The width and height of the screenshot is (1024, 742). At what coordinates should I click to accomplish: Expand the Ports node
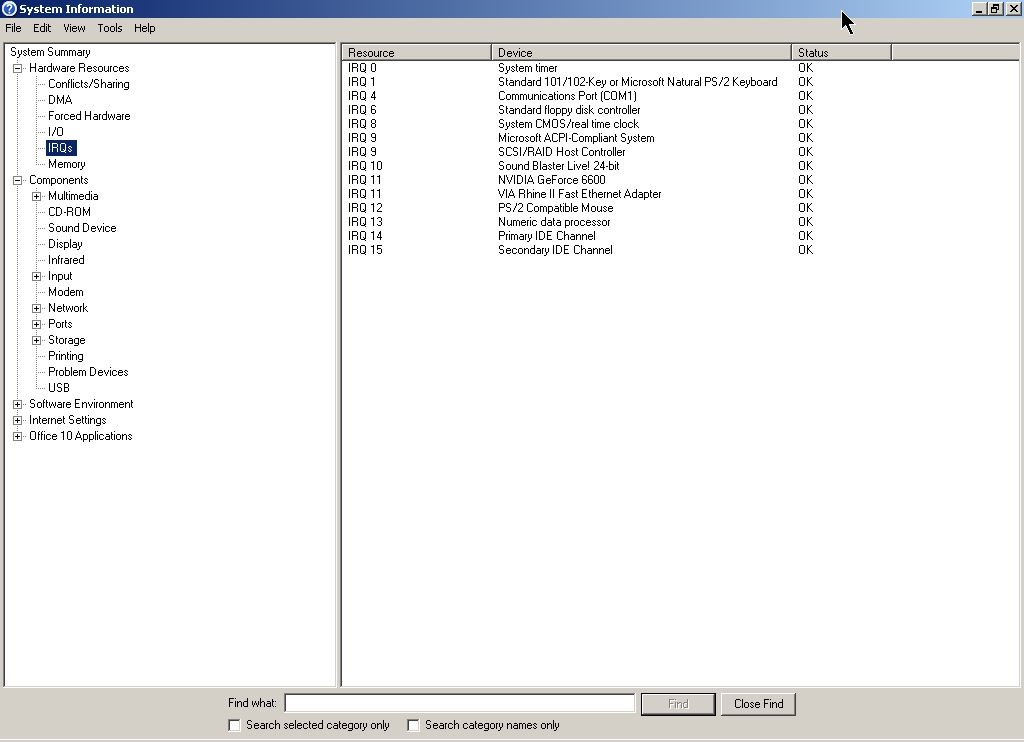tap(37, 324)
